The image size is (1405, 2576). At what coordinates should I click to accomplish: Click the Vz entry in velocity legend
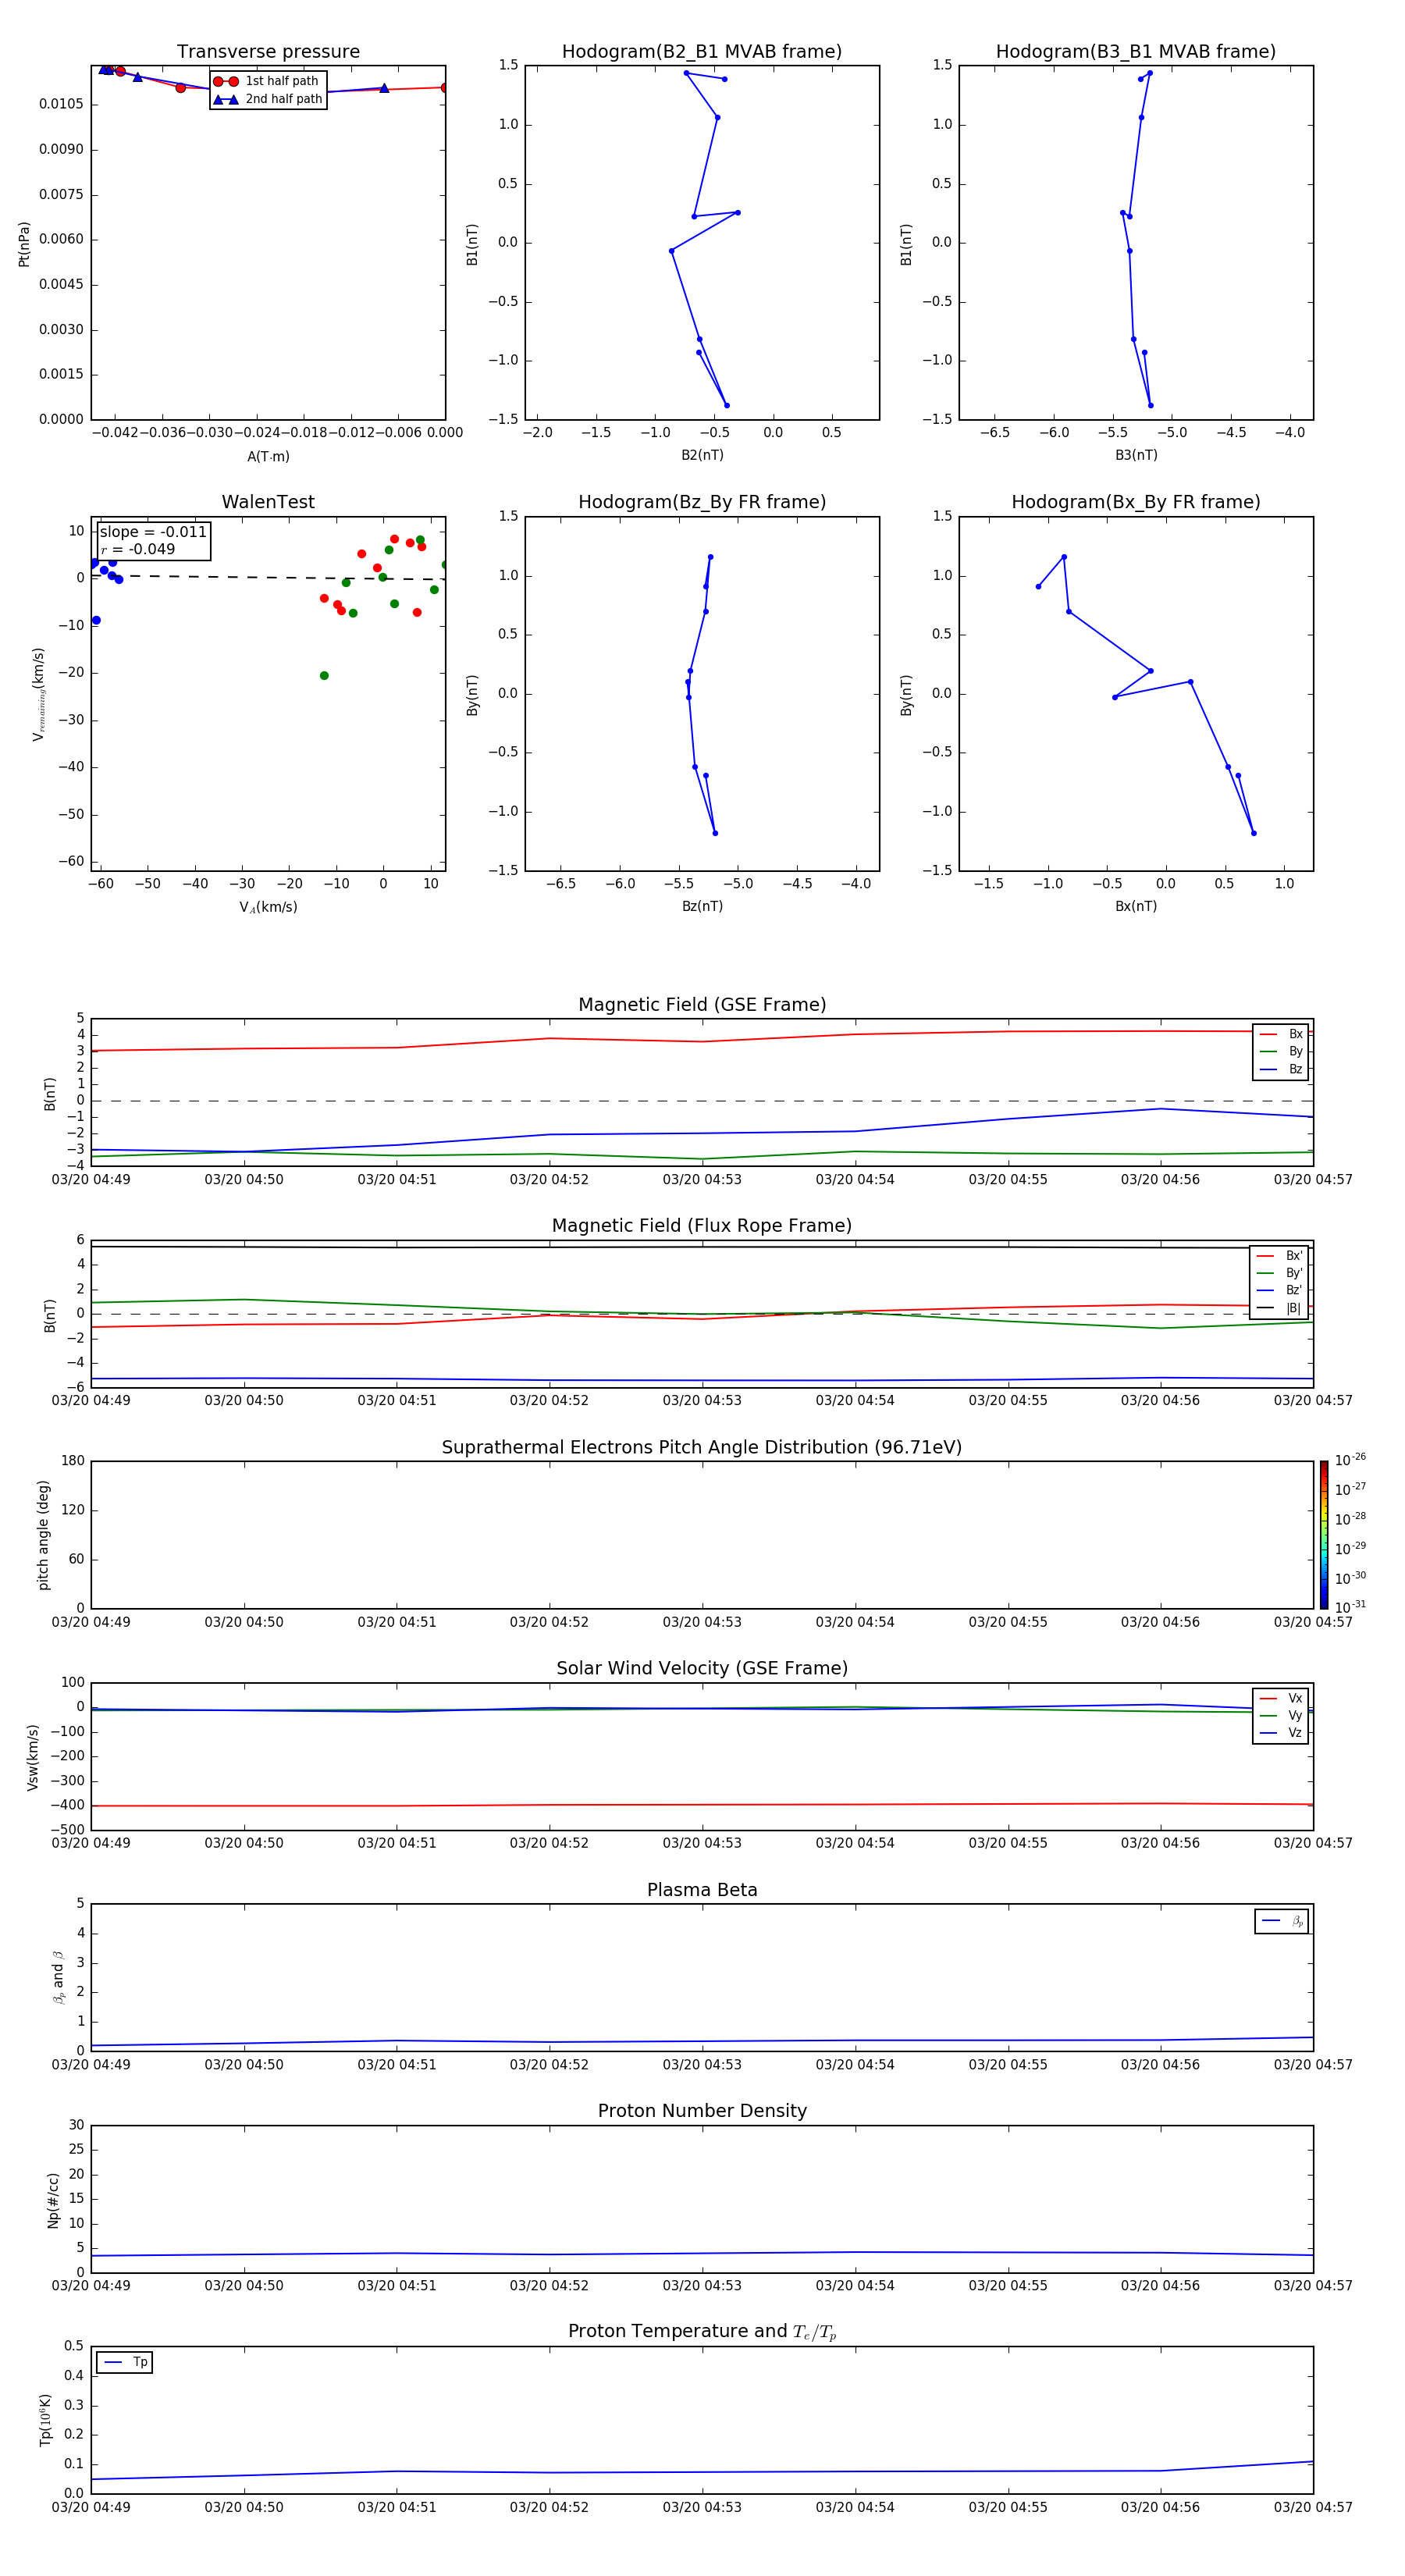[x=1281, y=1733]
